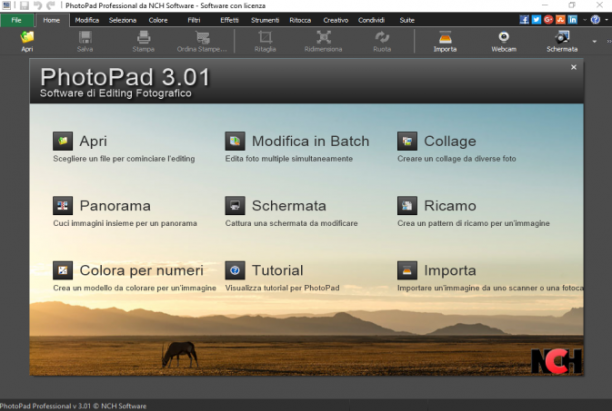Click the Stampa printer icon
The image size is (612, 411).
click(143, 37)
